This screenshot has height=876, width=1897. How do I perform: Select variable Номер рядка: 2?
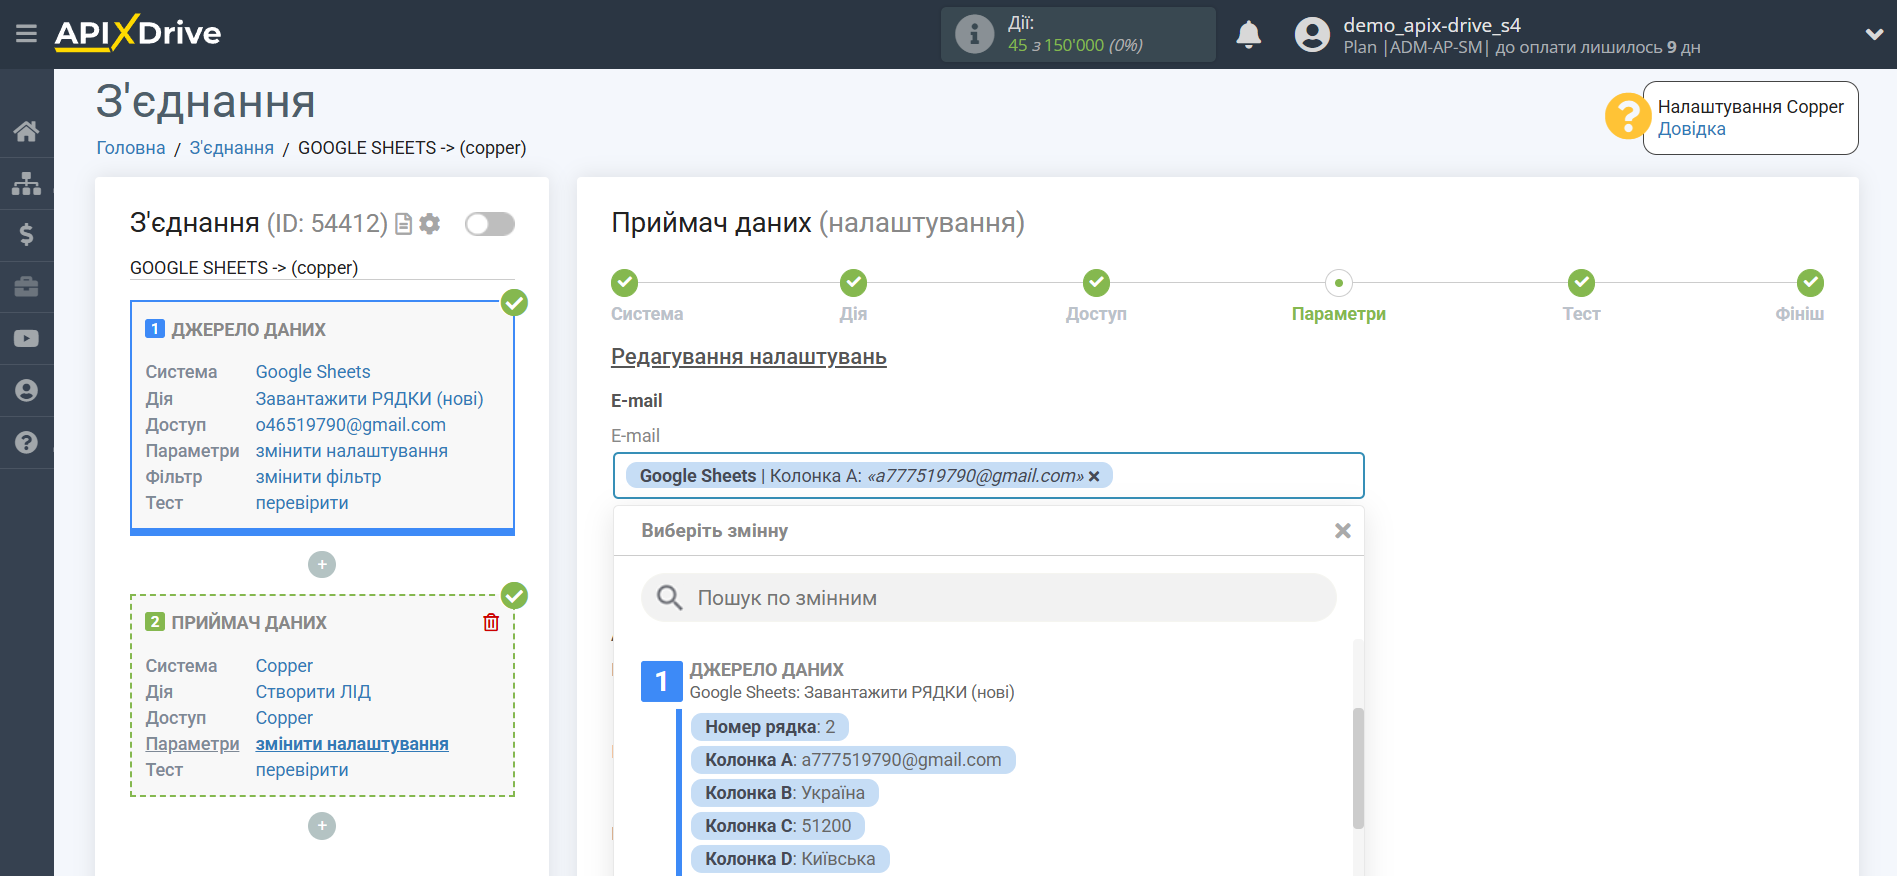(770, 727)
